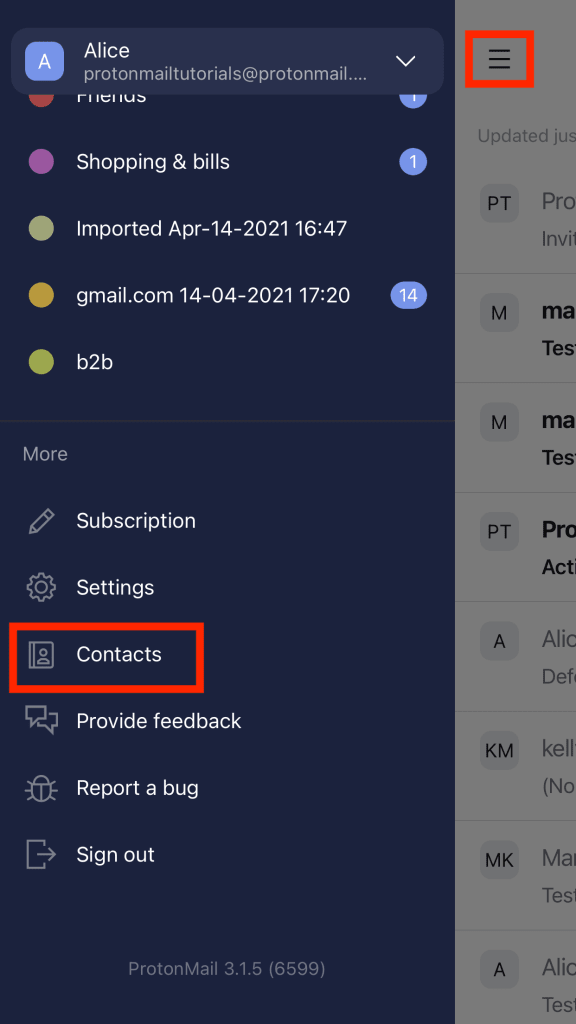Select the Settings gear icon
The height and width of the screenshot is (1024, 576).
click(x=40, y=587)
